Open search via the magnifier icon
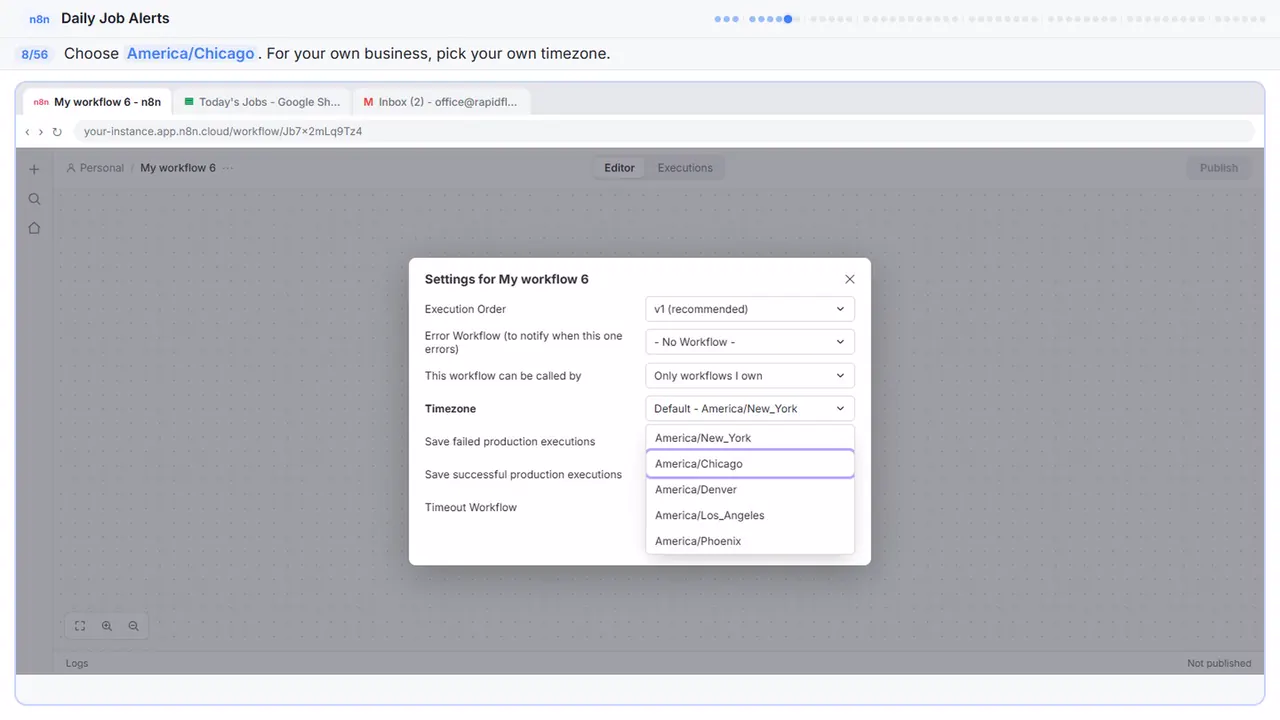 point(34,199)
